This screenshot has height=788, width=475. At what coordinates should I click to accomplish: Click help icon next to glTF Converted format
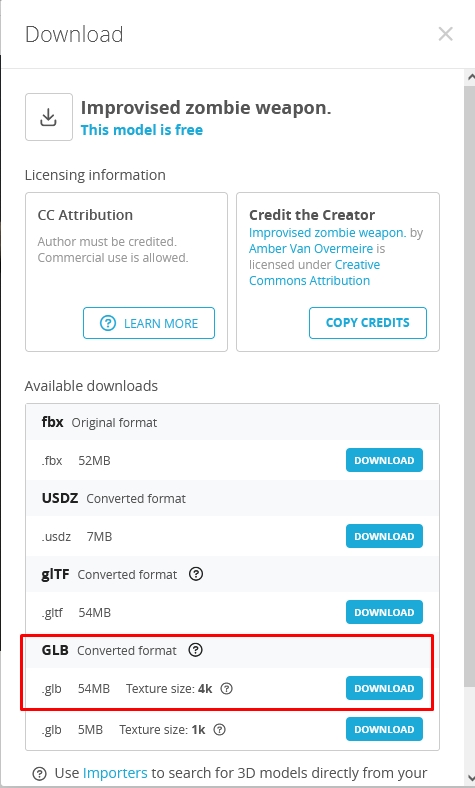click(x=196, y=574)
